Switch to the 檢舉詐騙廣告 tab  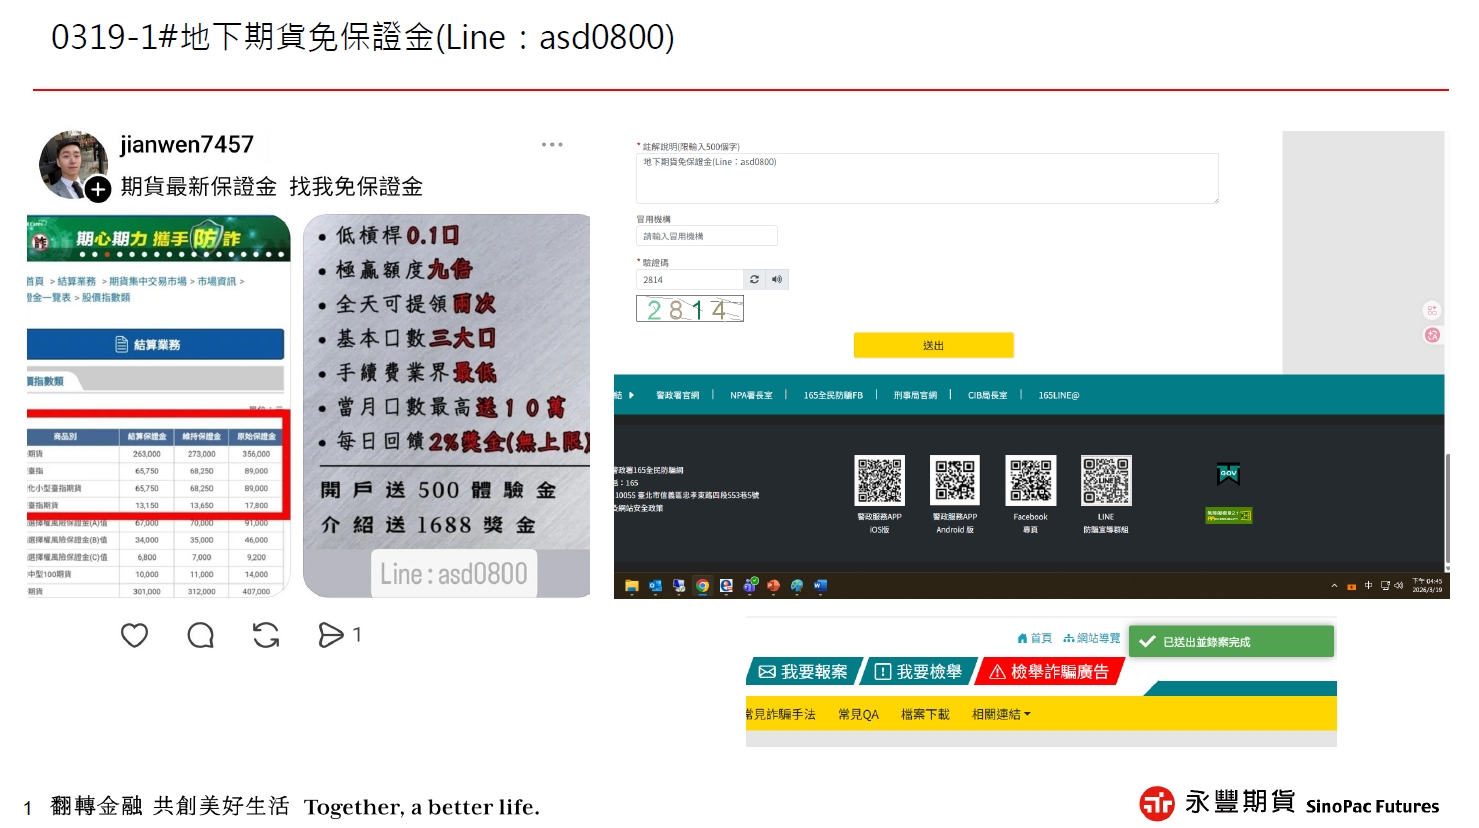click(1050, 672)
